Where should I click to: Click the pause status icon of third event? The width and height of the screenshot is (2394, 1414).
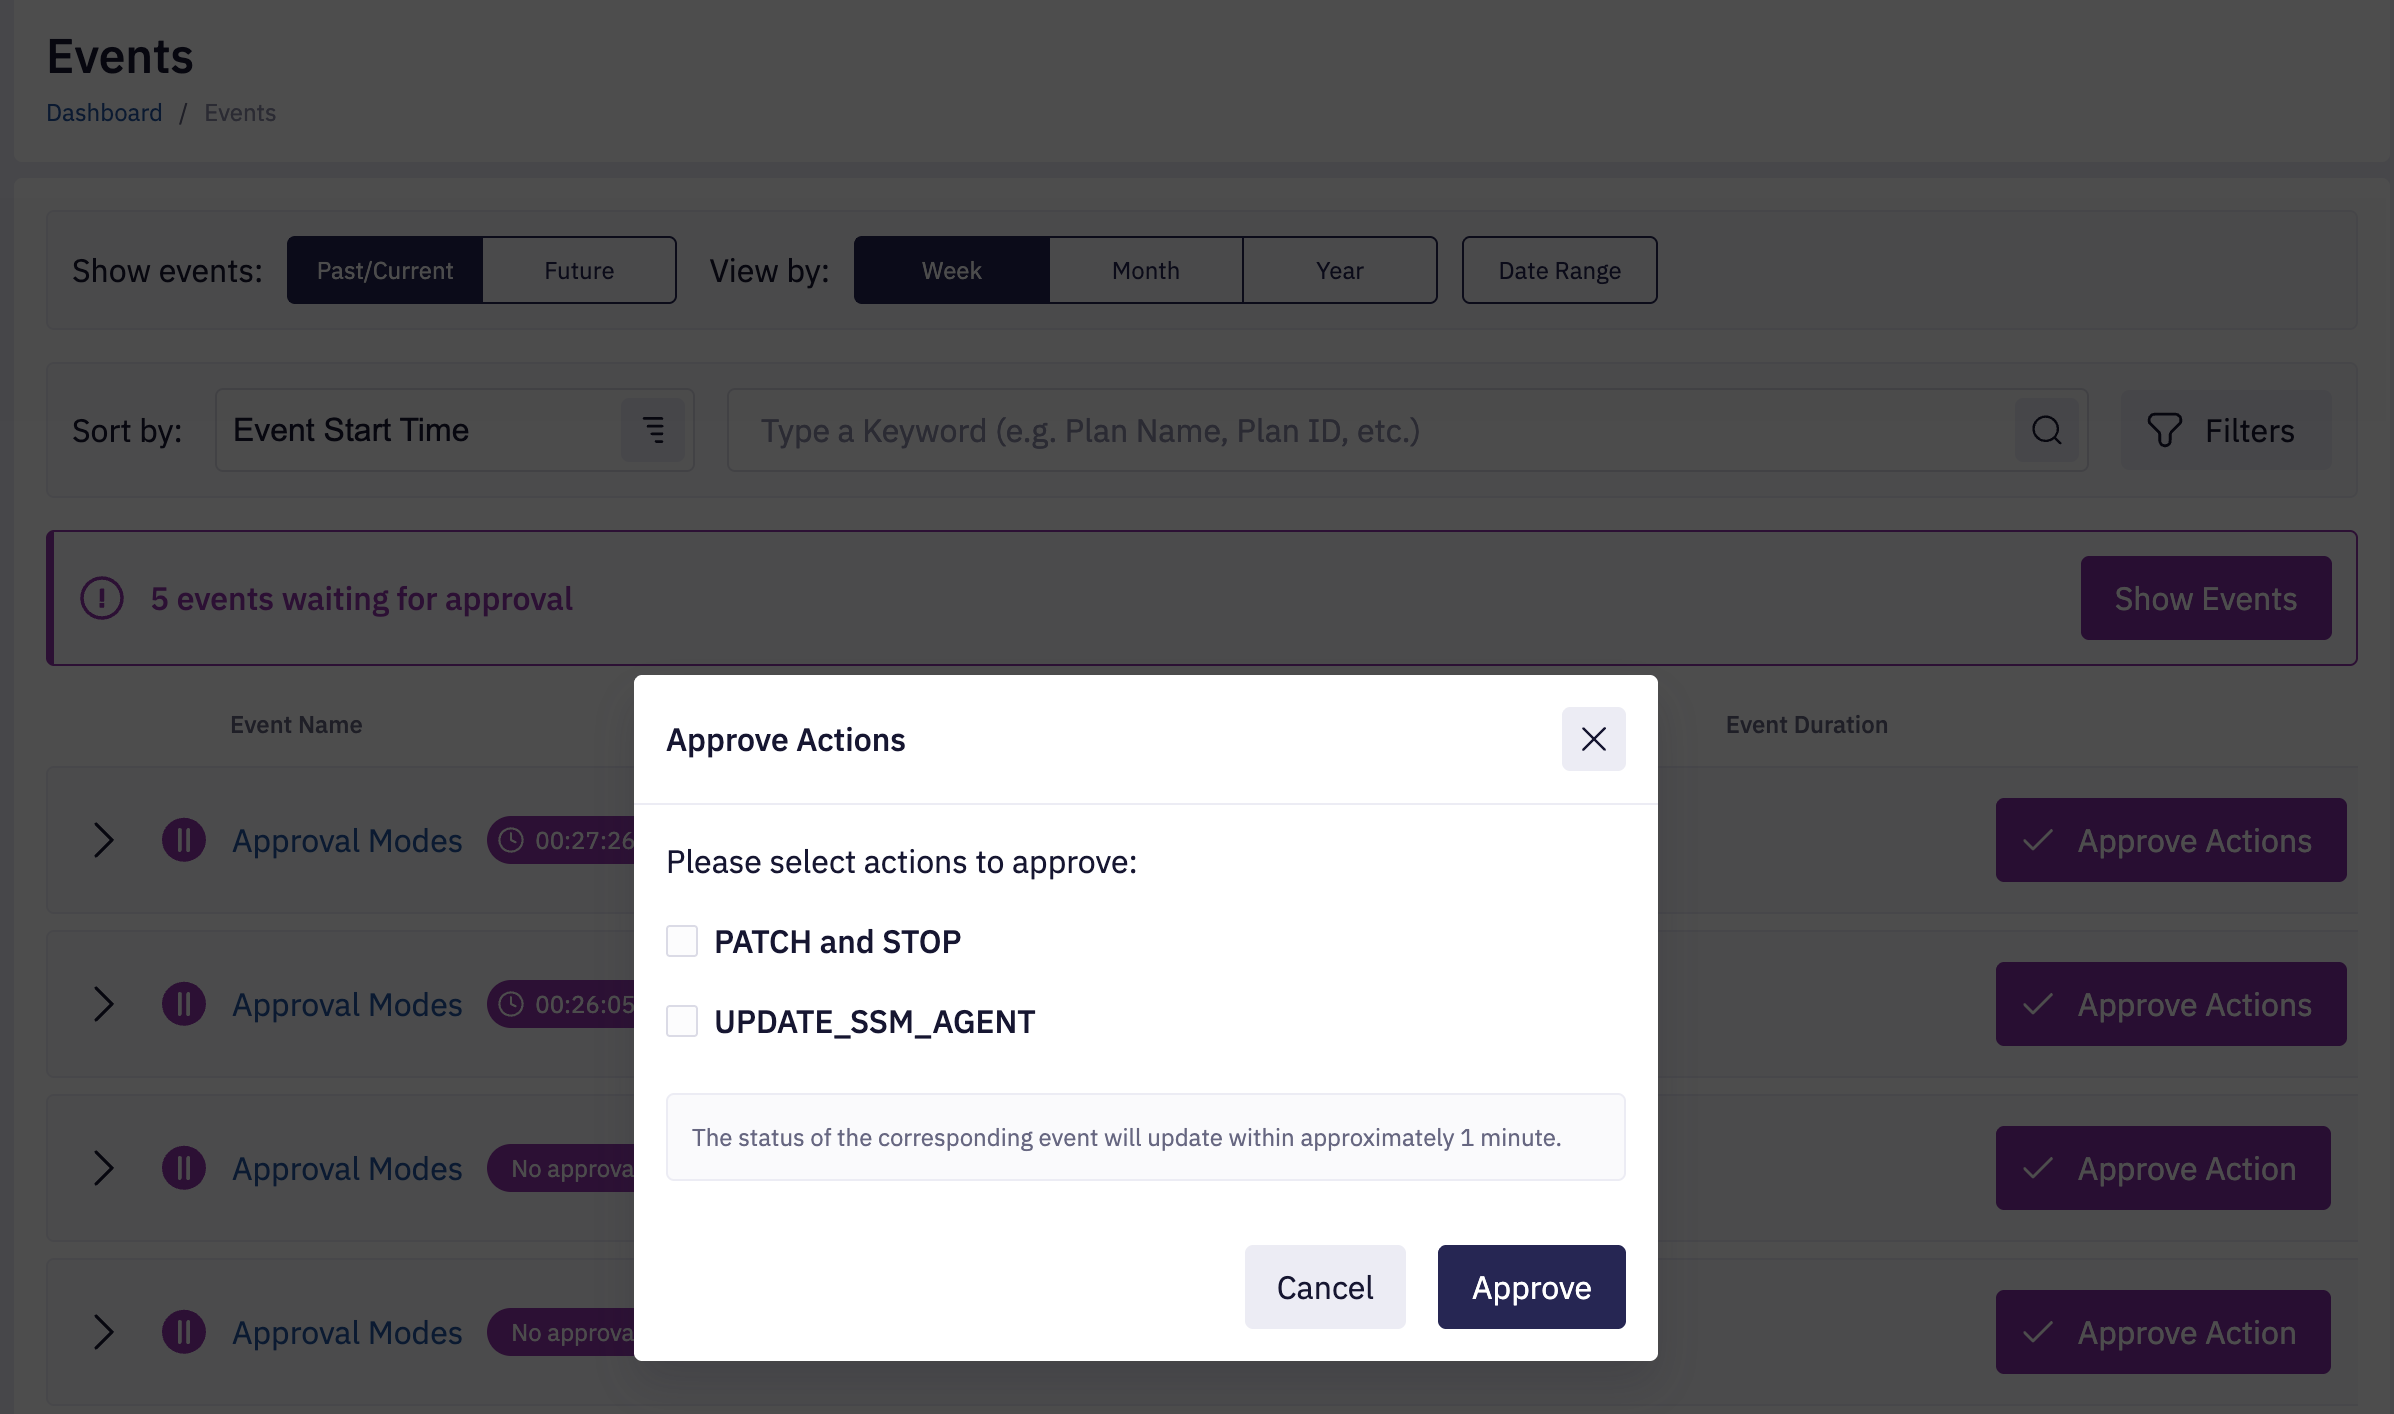184,1168
